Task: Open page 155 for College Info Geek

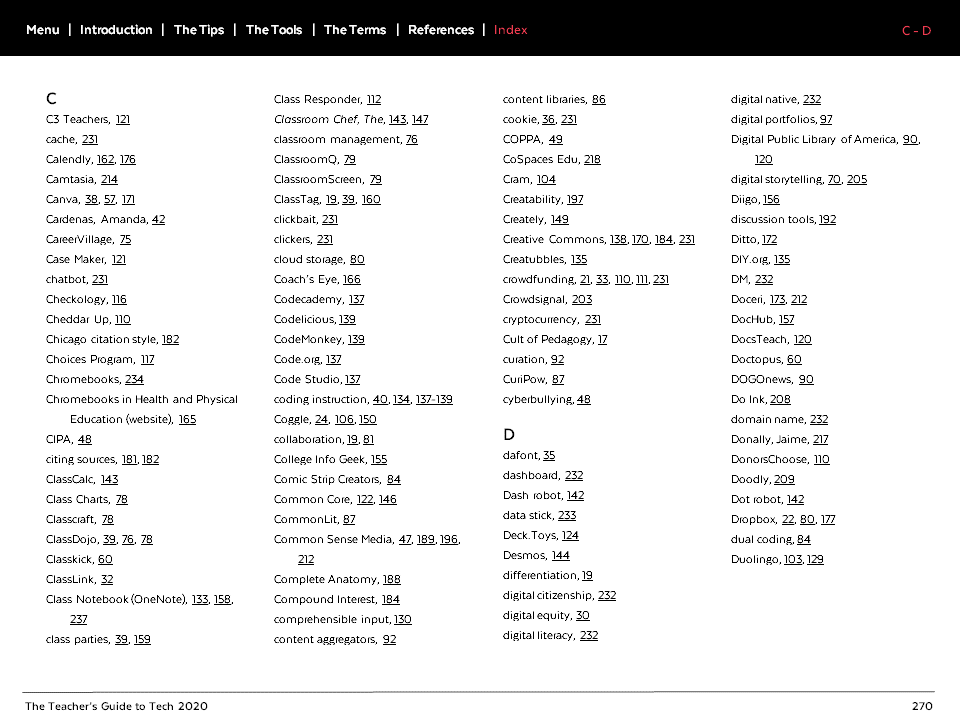Action: pyautogui.click(x=379, y=459)
